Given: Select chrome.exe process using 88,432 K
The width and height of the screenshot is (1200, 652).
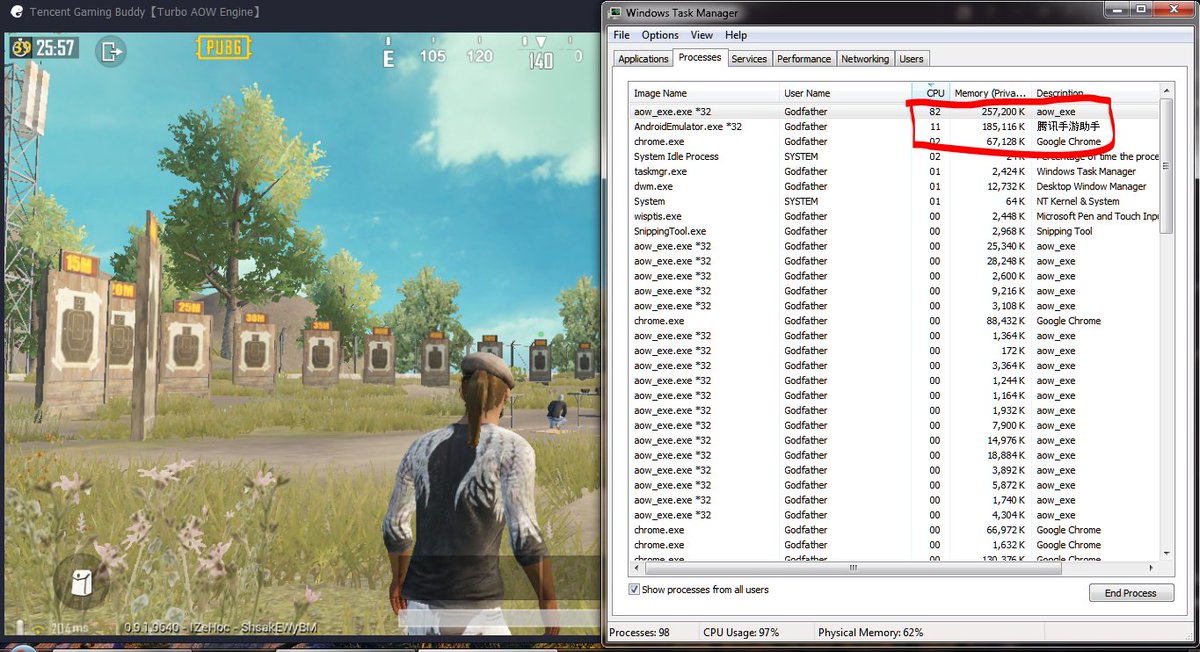Looking at the screenshot, I should 894,321.
